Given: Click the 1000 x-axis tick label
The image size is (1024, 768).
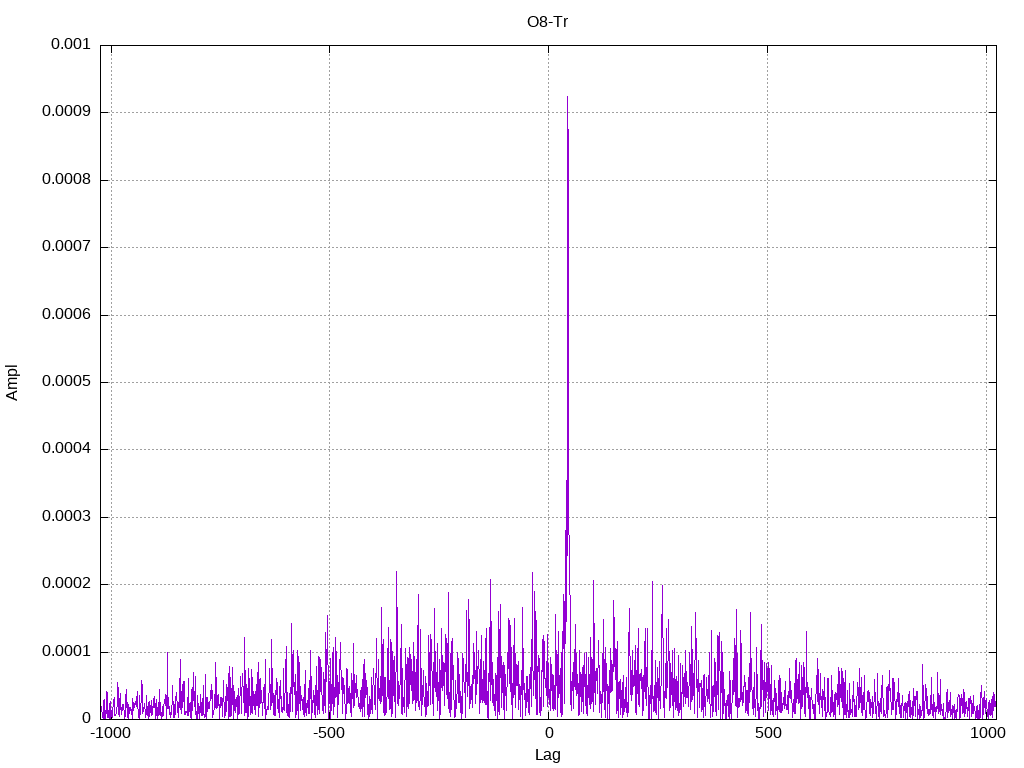Looking at the screenshot, I should click(987, 733).
